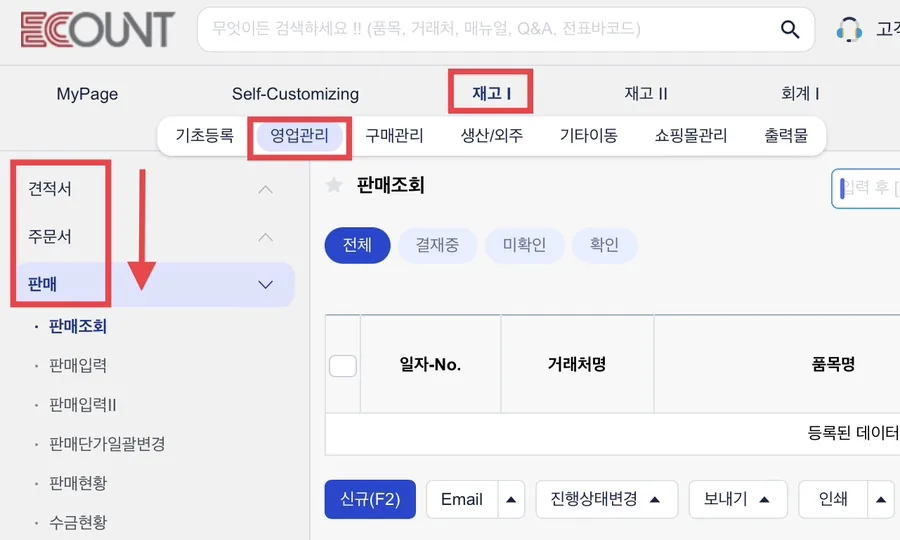This screenshot has height=540, width=900.
Task: Click the ECOUNT logo
Action: tap(98, 29)
